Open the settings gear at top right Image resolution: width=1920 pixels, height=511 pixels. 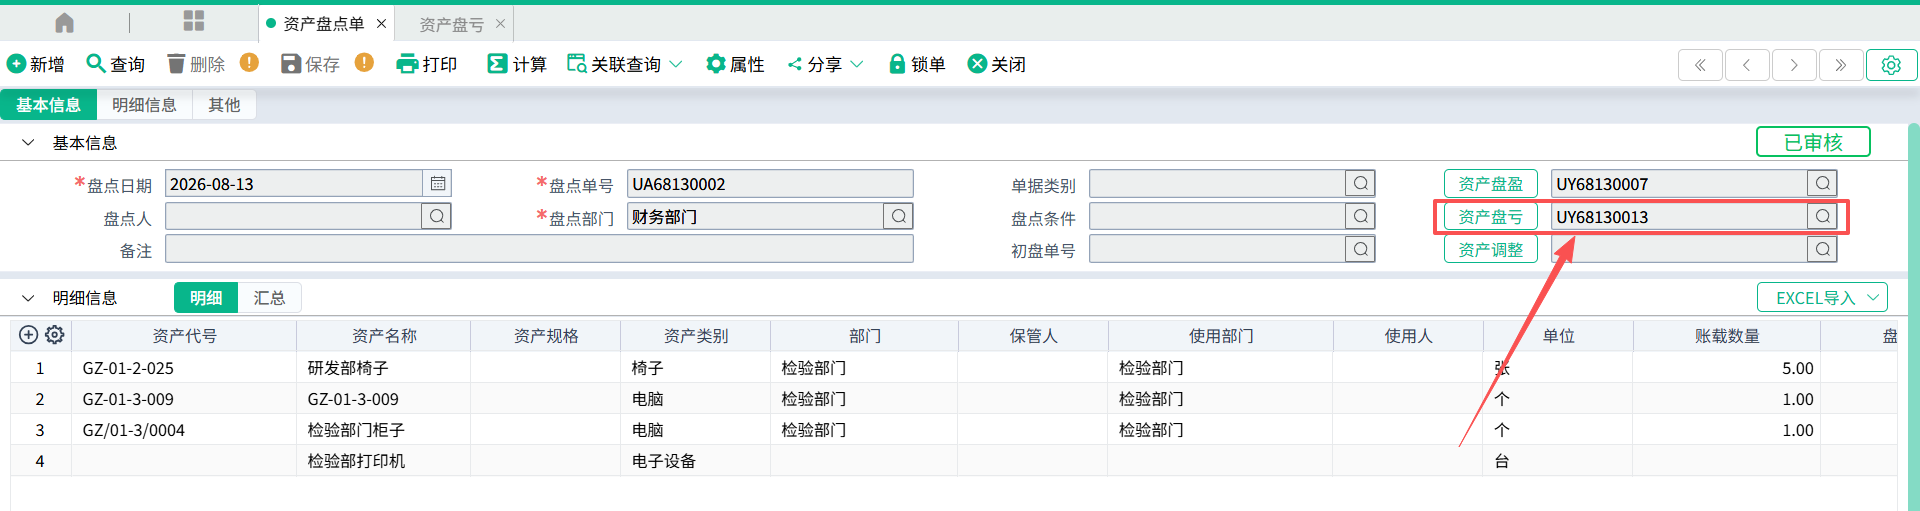pyautogui.click(x=1891, y=65)
